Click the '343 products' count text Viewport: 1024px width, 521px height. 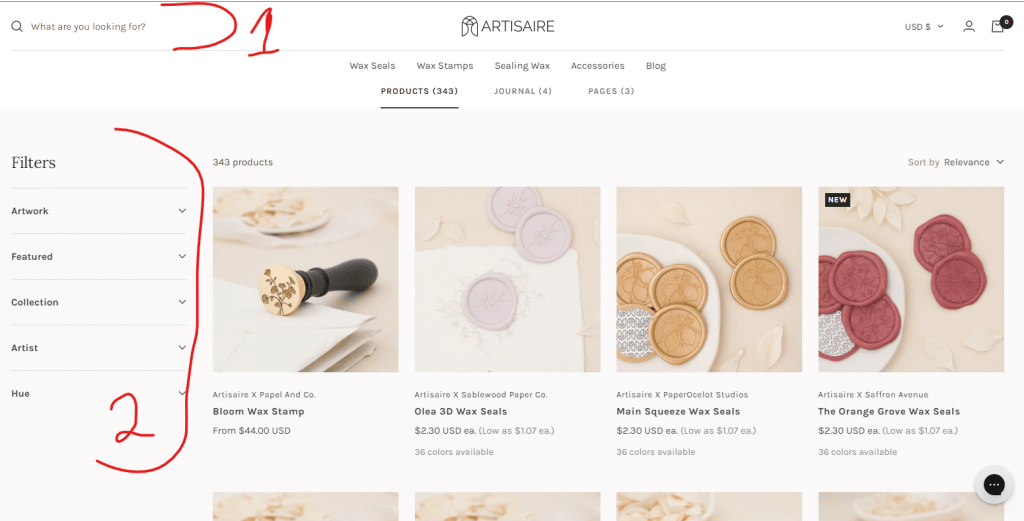243,162
